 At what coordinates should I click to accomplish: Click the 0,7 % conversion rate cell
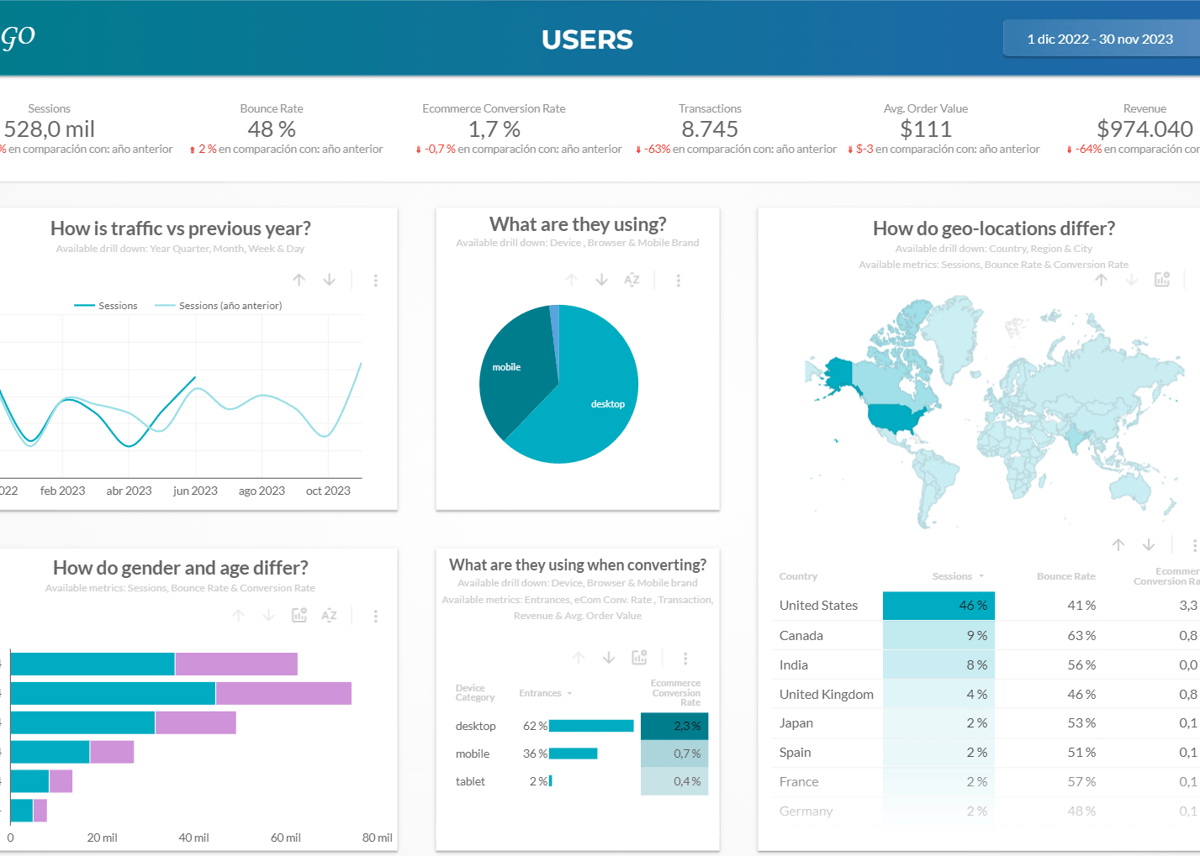tap(675, 754)
